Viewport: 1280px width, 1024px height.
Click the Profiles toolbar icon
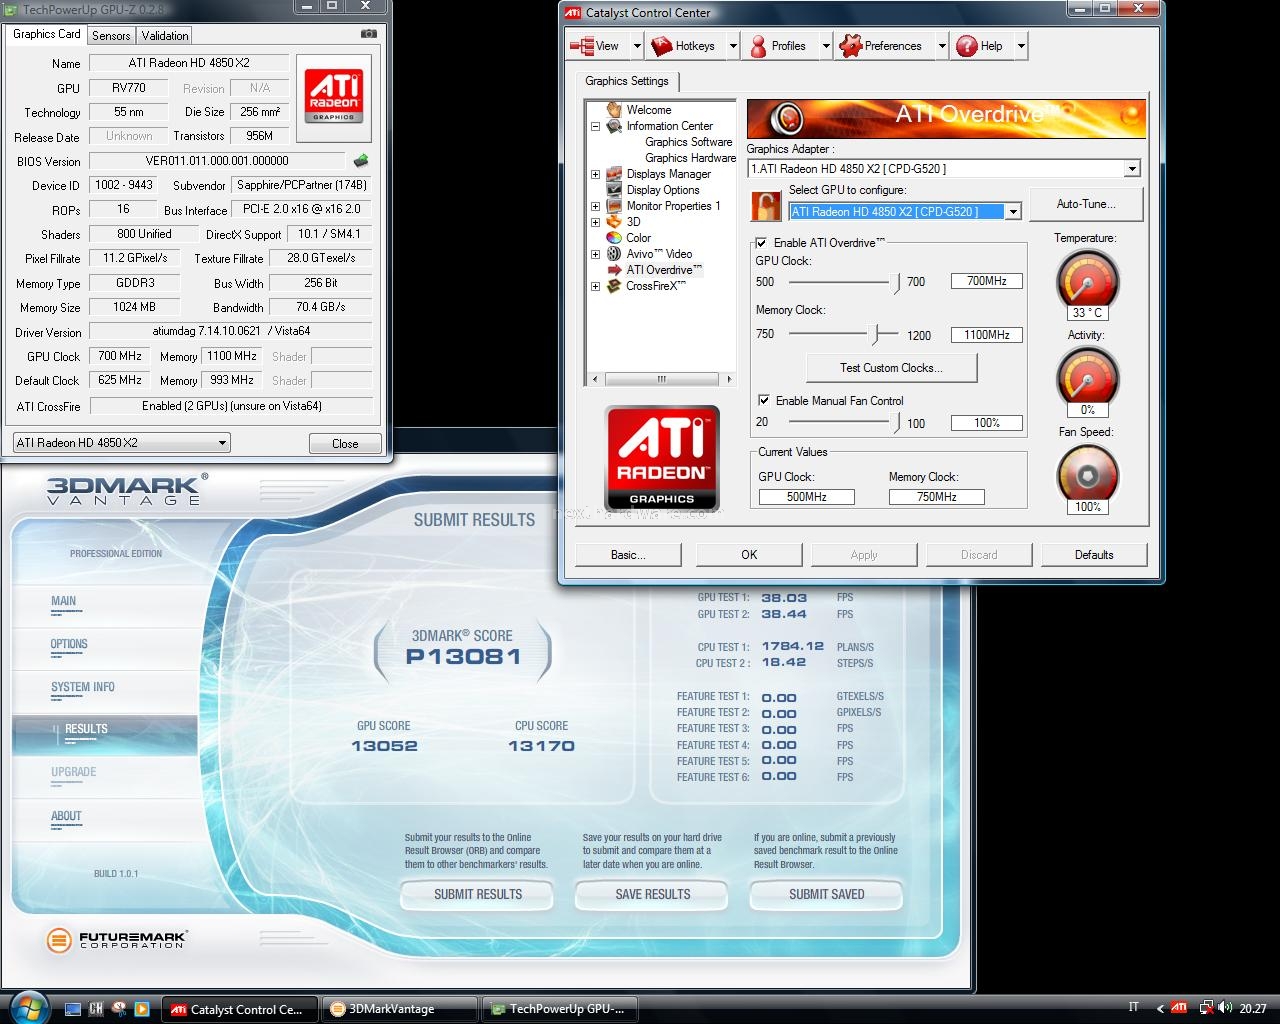pyautogui.click(x=758, y=46)
